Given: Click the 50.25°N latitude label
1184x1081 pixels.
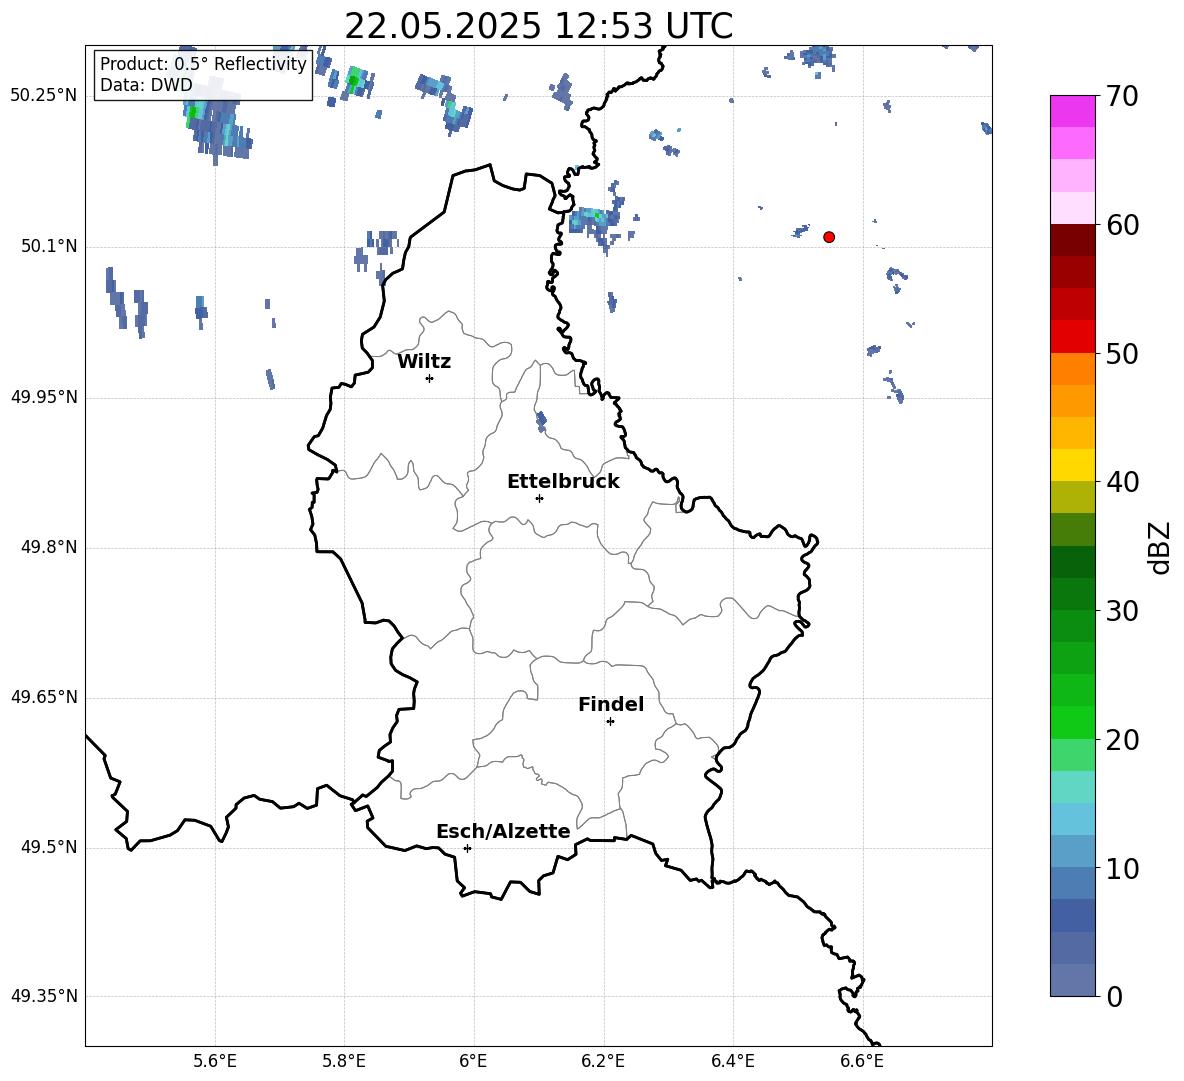Looking at the screenshot, I should click(x=44, y=96).
